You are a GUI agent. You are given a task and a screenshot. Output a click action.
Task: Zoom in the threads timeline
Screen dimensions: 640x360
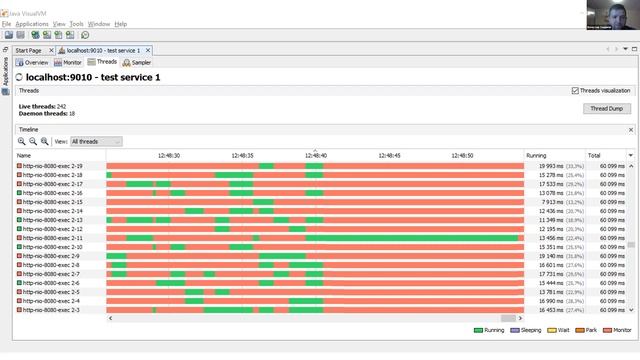[x=22, y=142]
